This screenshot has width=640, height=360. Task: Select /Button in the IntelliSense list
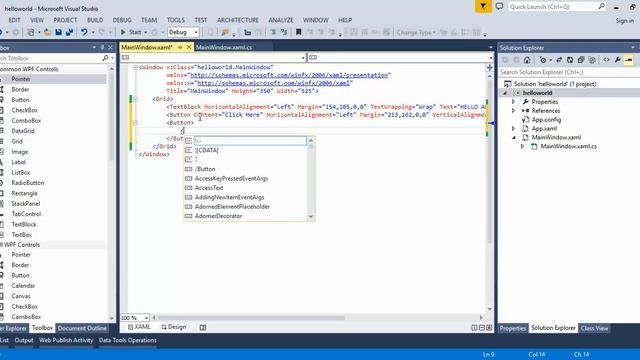(205, 169)
